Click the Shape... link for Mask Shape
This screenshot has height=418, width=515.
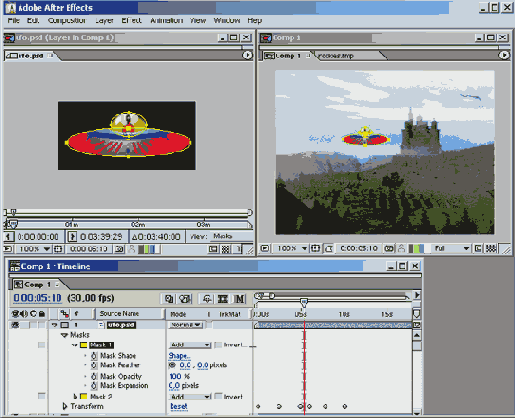click(x=179, y=356)
